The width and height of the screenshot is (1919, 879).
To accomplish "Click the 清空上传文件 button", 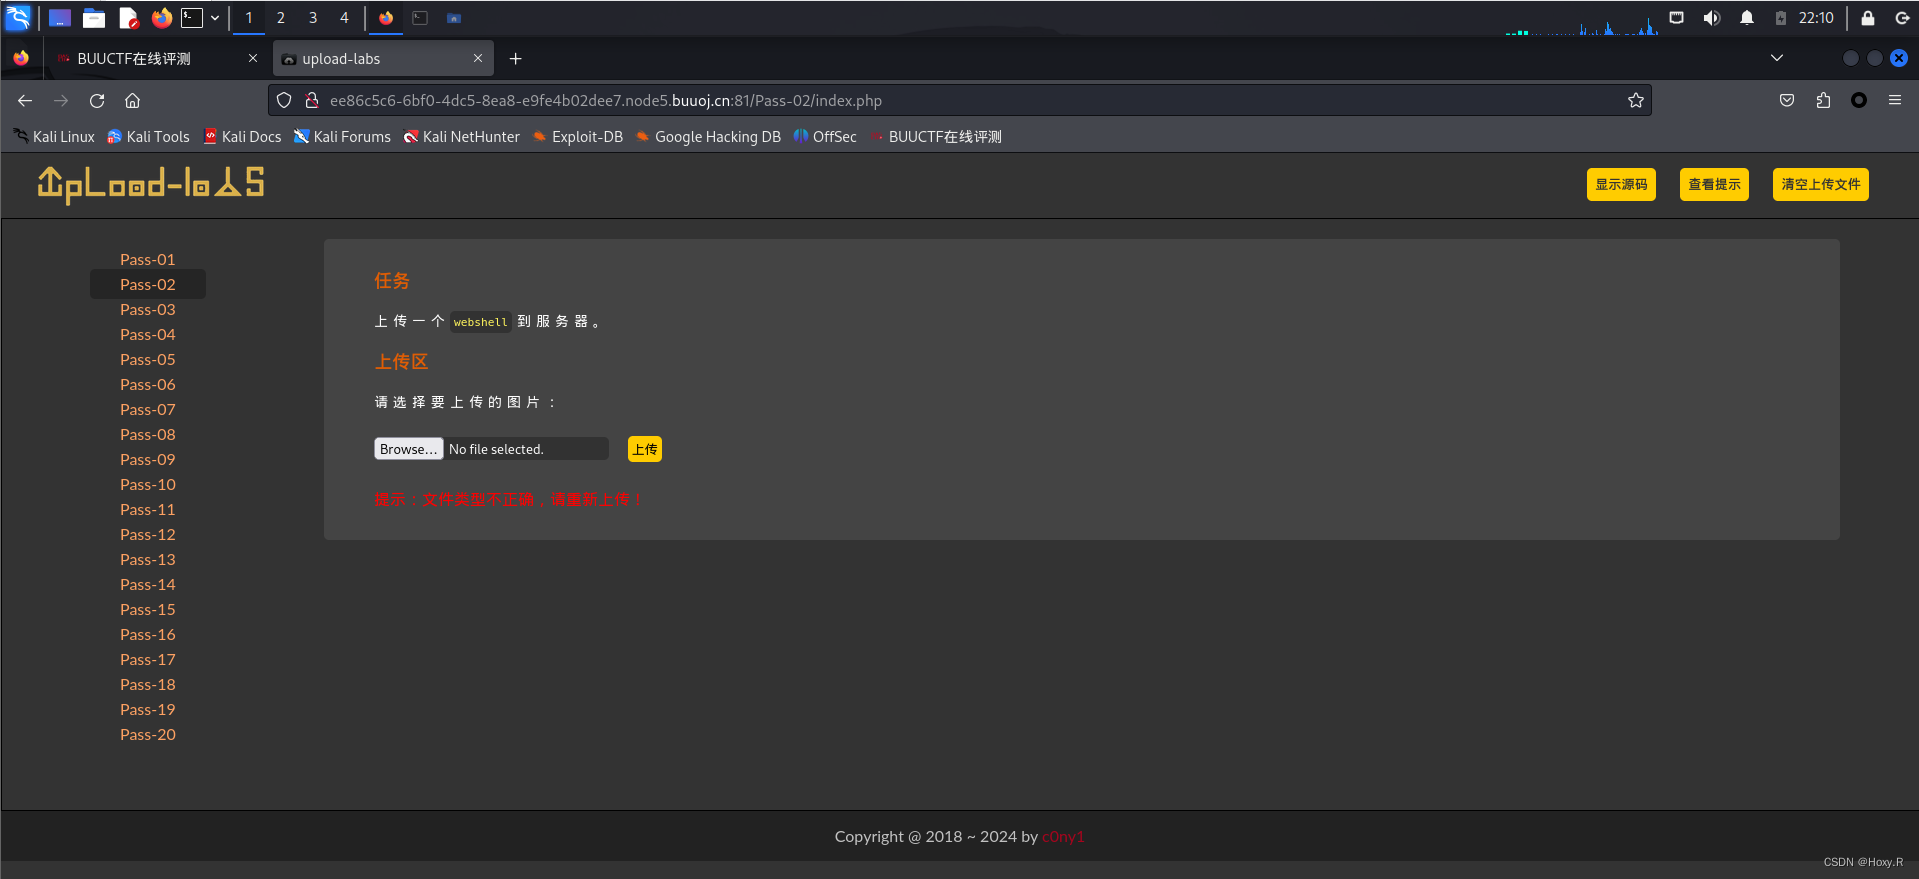I will point(1820,184).
